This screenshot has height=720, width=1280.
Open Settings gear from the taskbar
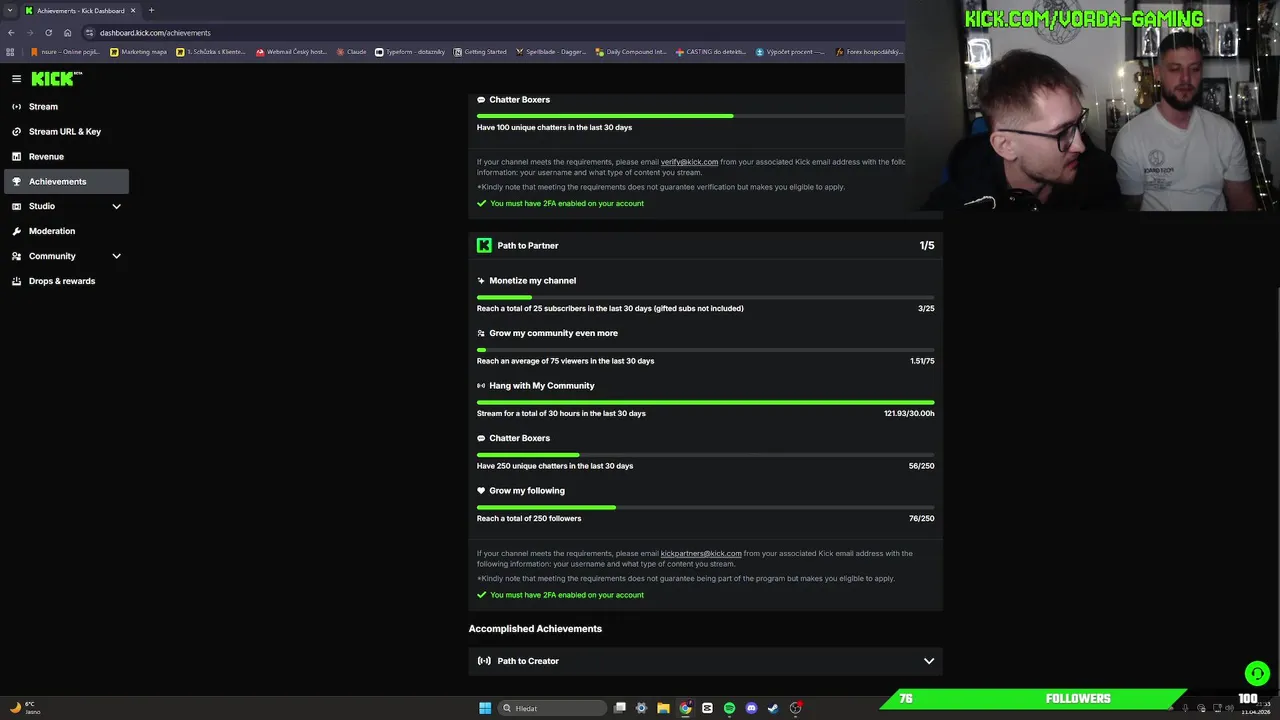[x=641, y=708]
